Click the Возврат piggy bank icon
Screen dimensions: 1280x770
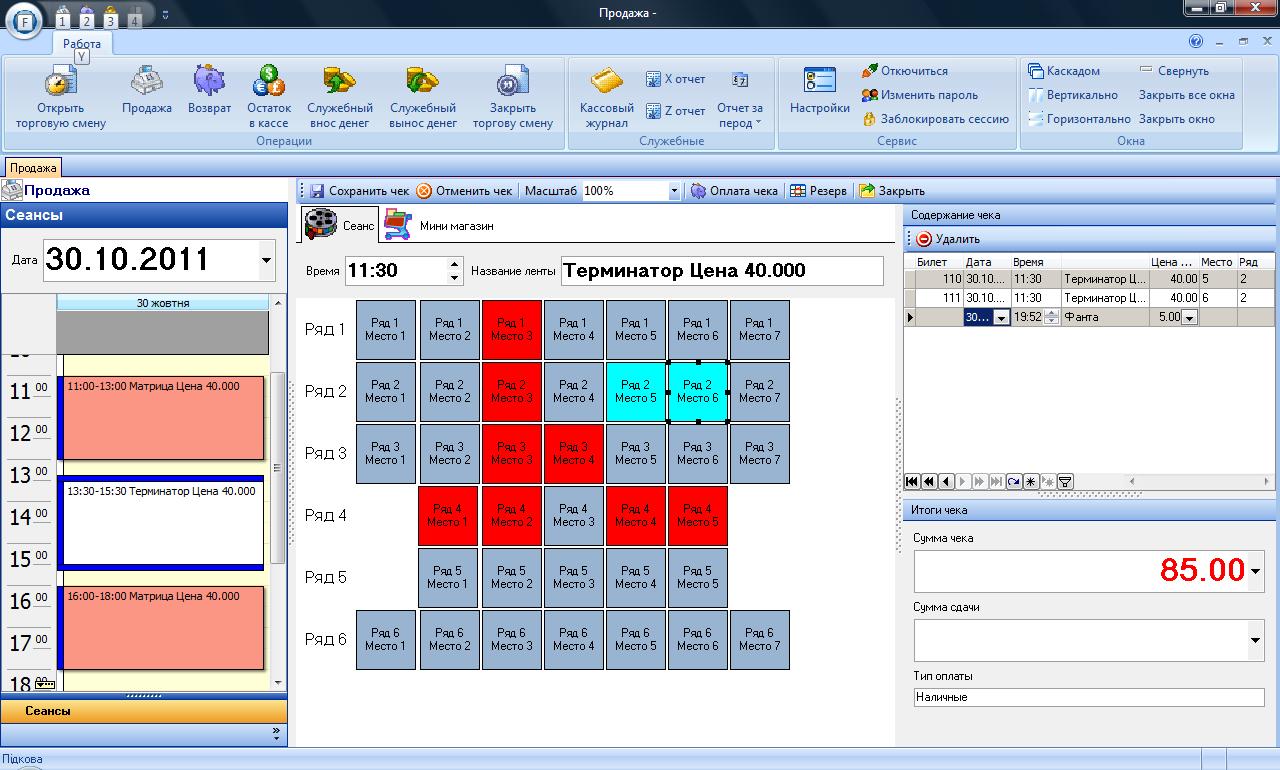pyautogui.click(x=209, y=82)
